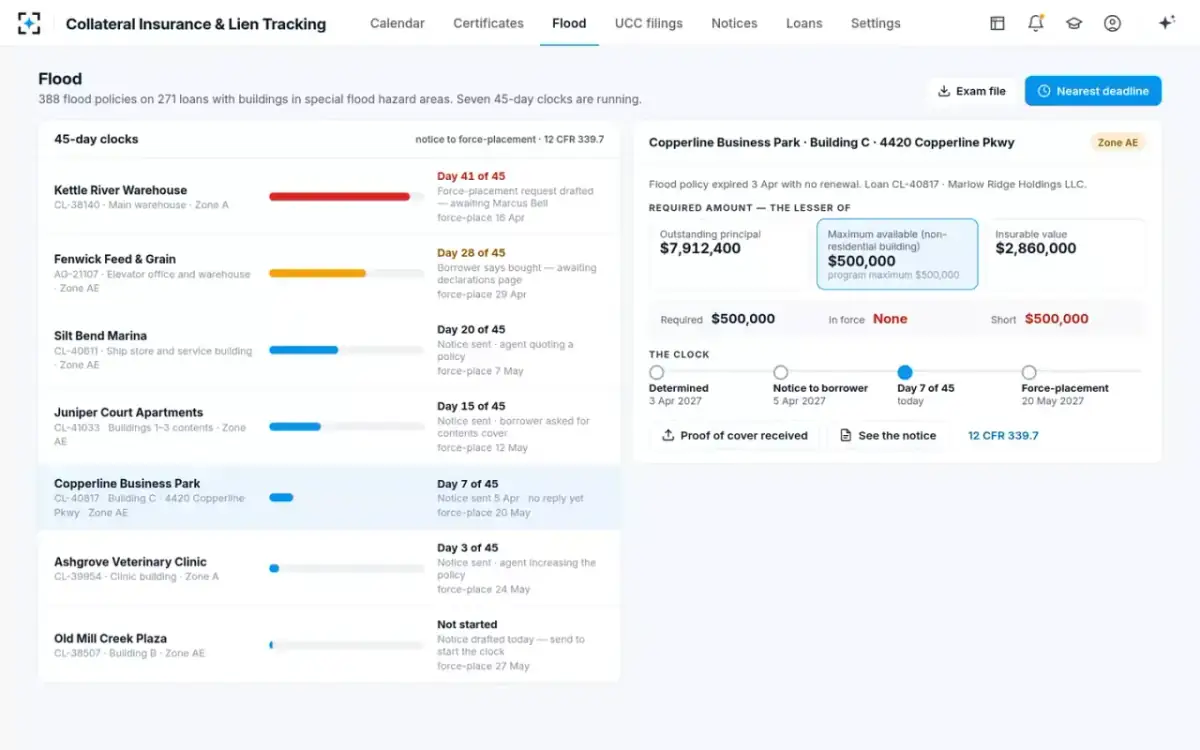The height and width of the screenshot is (750, 1200).
Task: Select the Juniper Court Apartments row
Action: click(x=329, y=427)
